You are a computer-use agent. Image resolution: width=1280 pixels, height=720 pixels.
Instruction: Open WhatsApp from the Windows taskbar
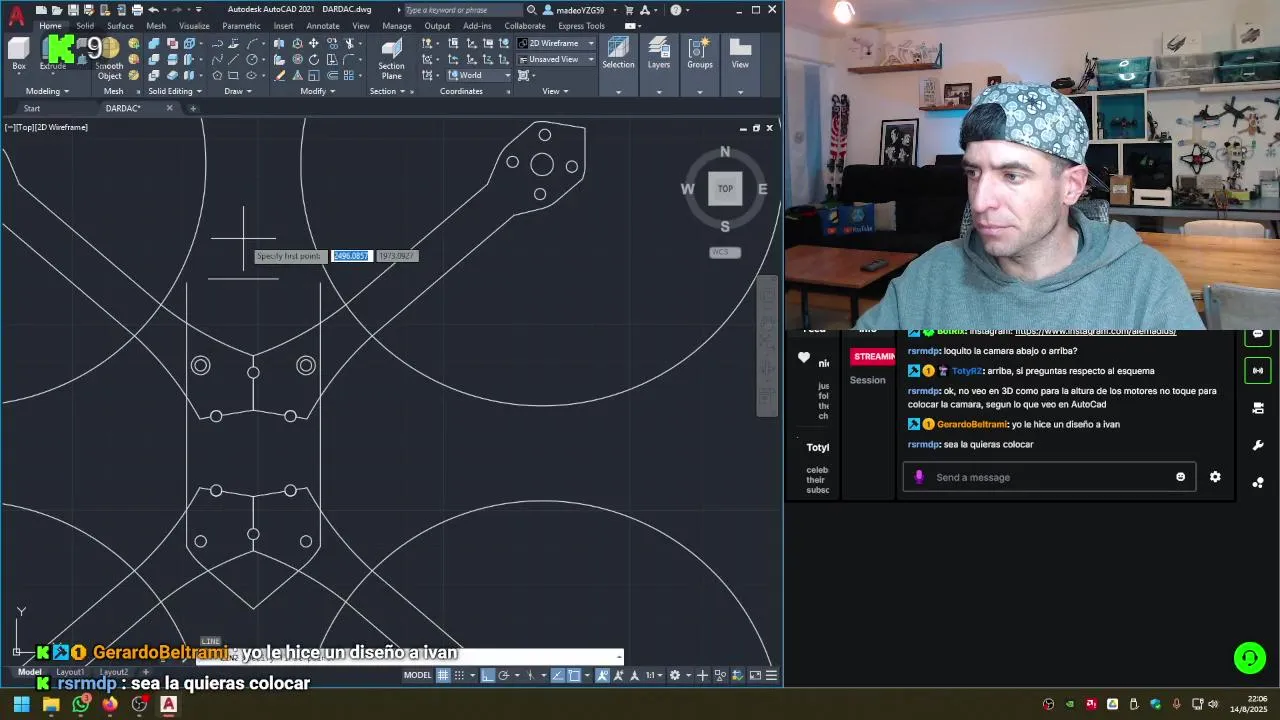(80, 704)
